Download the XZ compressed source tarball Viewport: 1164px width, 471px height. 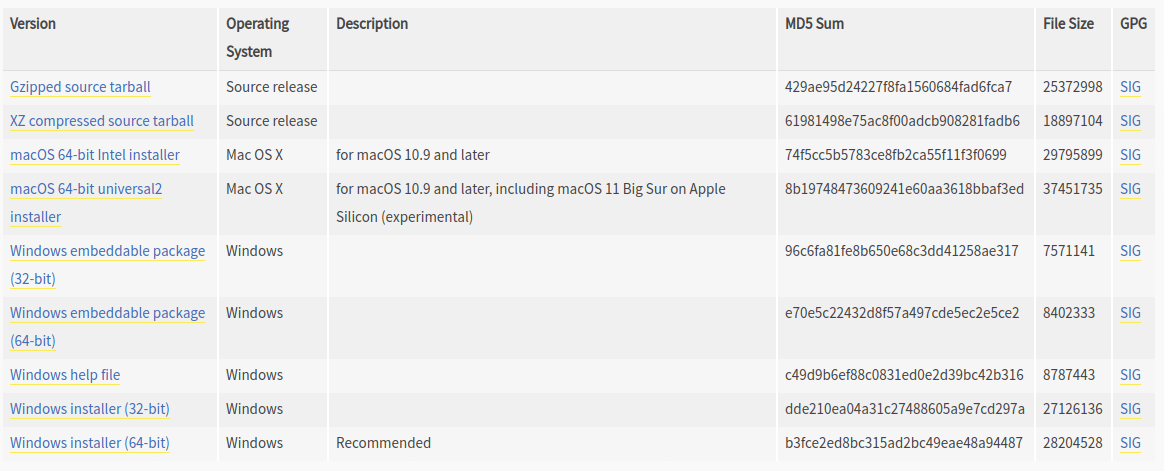102,121
